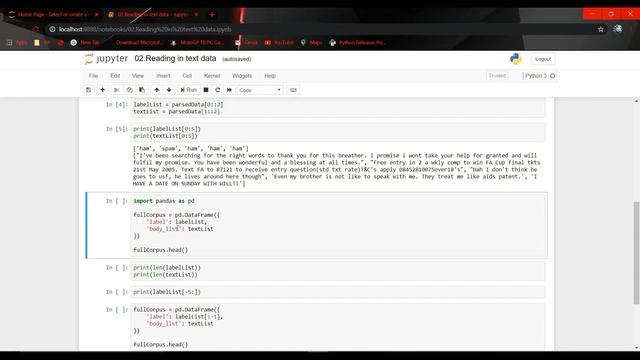The image size is (640, 360).
Task: Reload the page in the browser
Action: pos(36,29)
